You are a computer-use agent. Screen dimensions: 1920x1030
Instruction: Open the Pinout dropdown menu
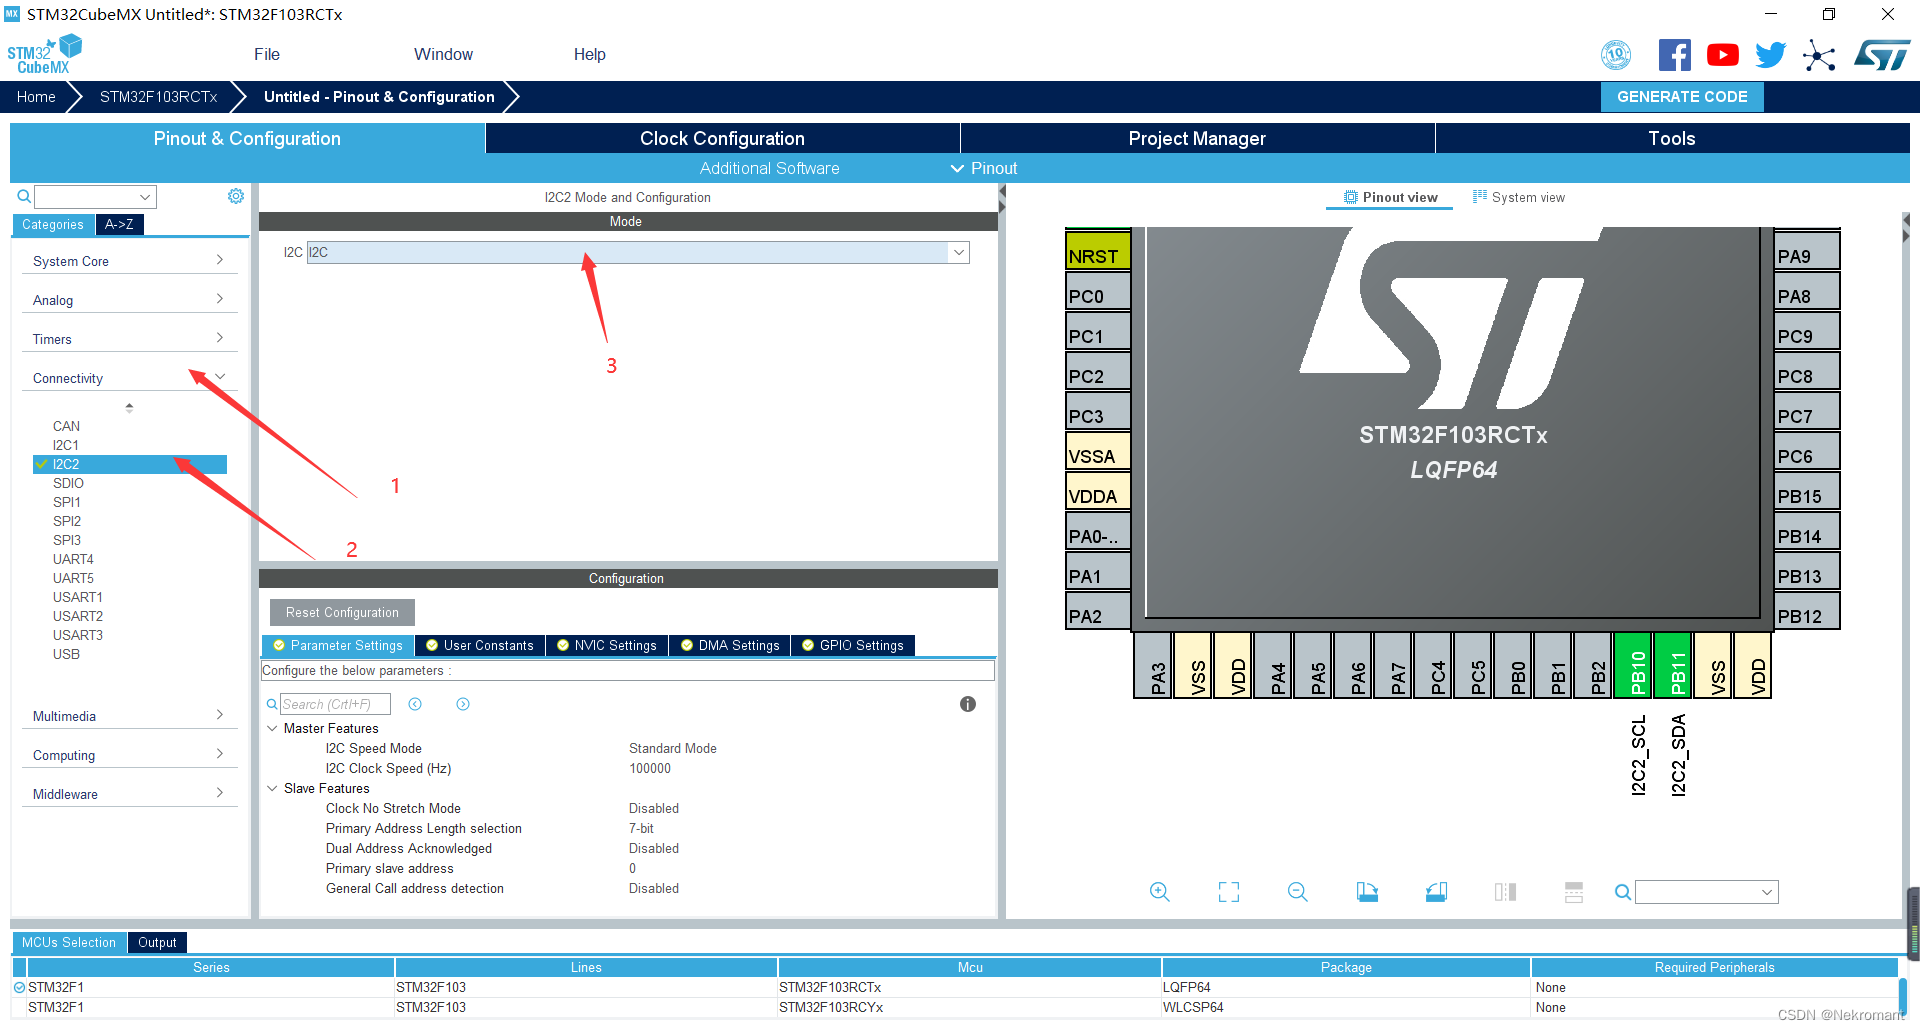(x=984, y=168)
